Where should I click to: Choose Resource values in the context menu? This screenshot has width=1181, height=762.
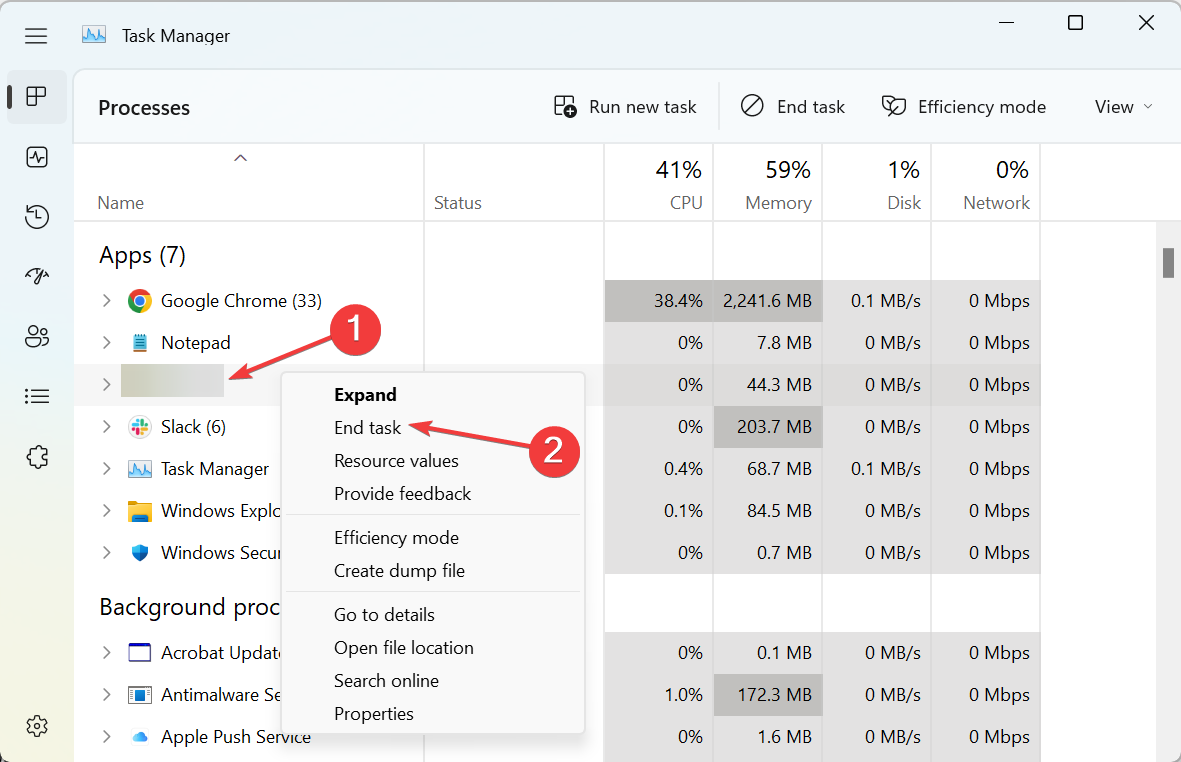pos(433,461)
